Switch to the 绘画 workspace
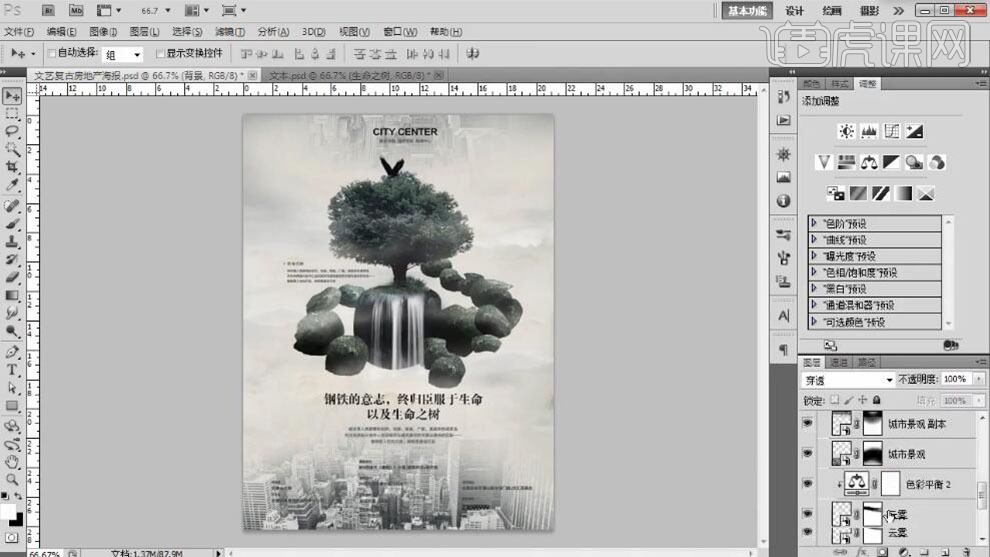990x557 pixels. pos(832,11)
